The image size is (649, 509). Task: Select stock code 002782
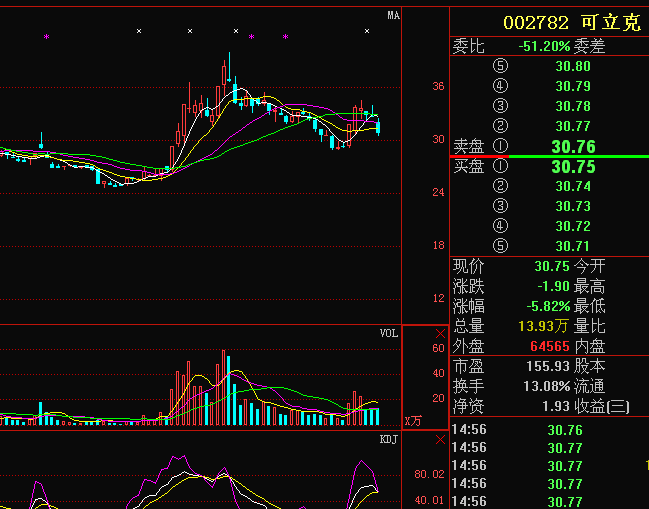click(x=536, y=22)
